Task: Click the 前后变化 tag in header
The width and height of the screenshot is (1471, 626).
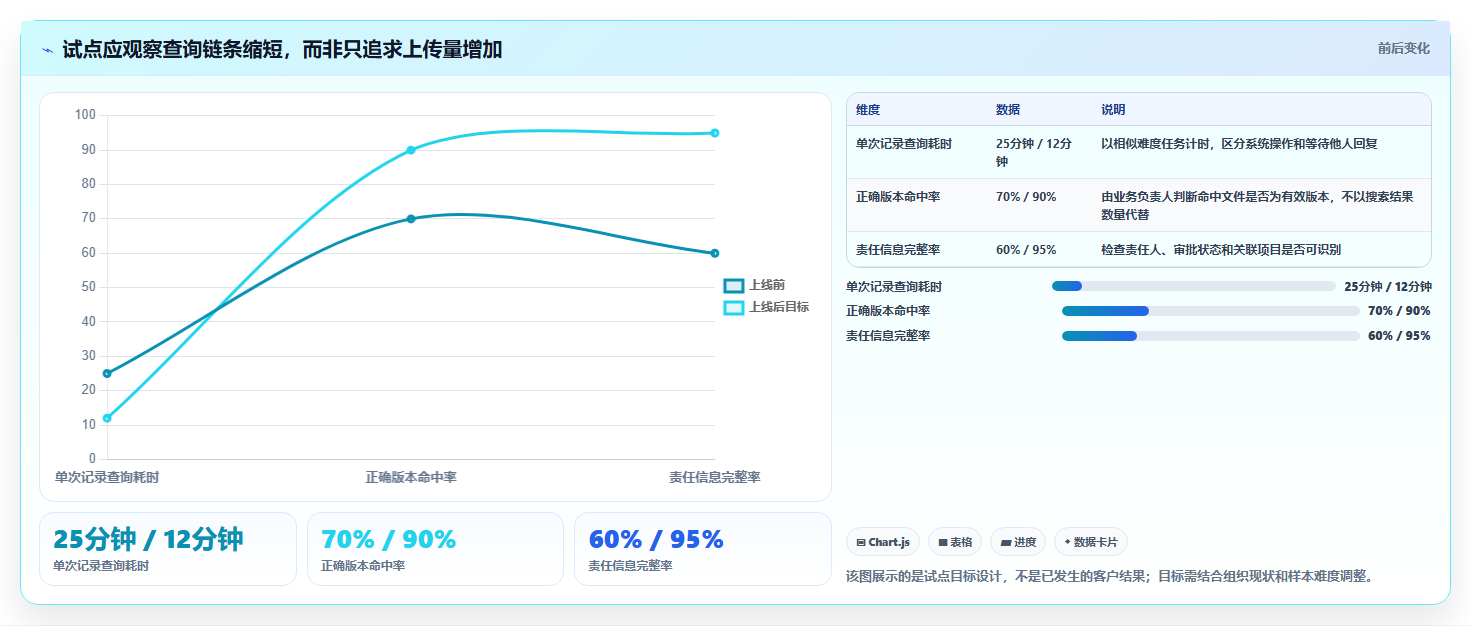Action: pos(1403,48)
